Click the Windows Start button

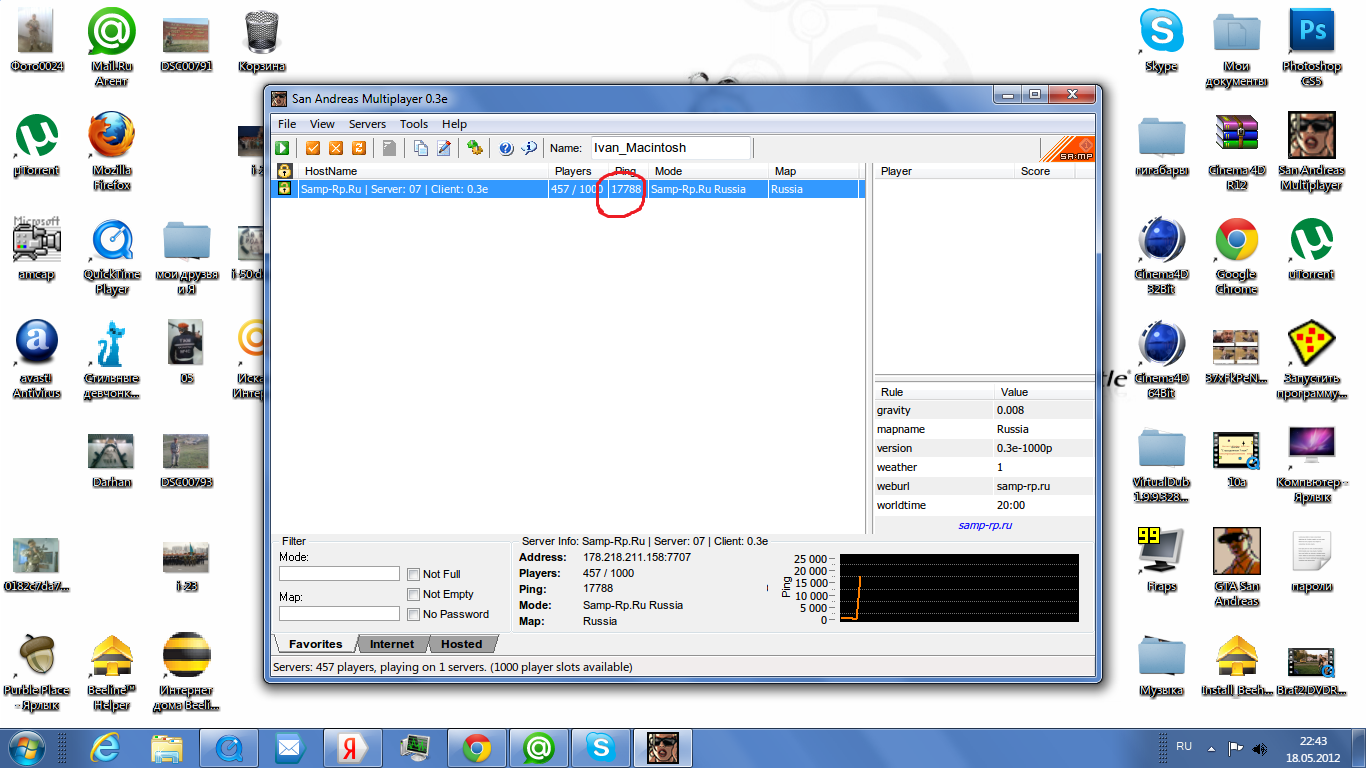(x=28, y=748)
